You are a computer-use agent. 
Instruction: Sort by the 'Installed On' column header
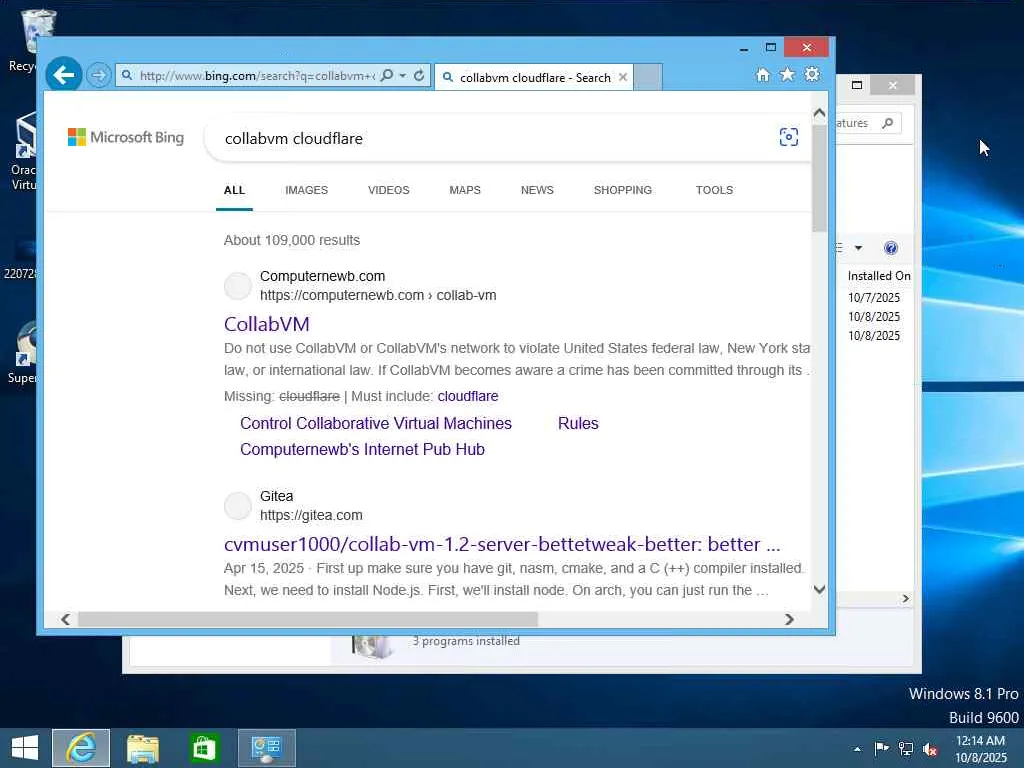point(878,276)
